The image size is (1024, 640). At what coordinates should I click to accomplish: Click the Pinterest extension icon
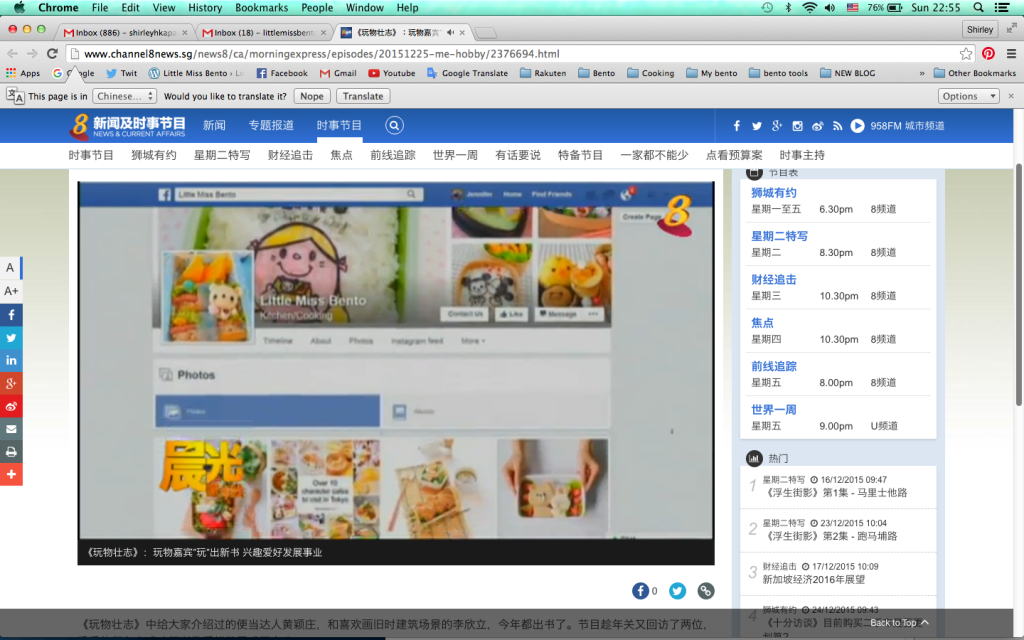tap(988, 54)
